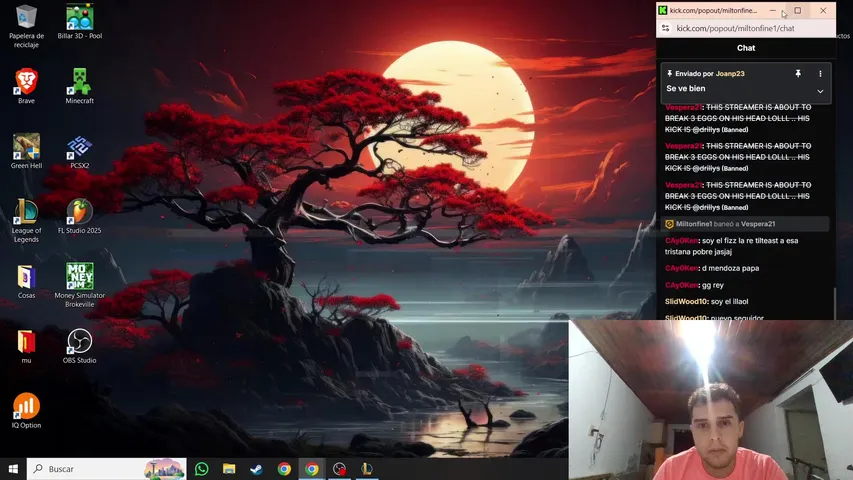
Task: Open WhatsApp from the taskbar
Action: click(x=201, y=469)
